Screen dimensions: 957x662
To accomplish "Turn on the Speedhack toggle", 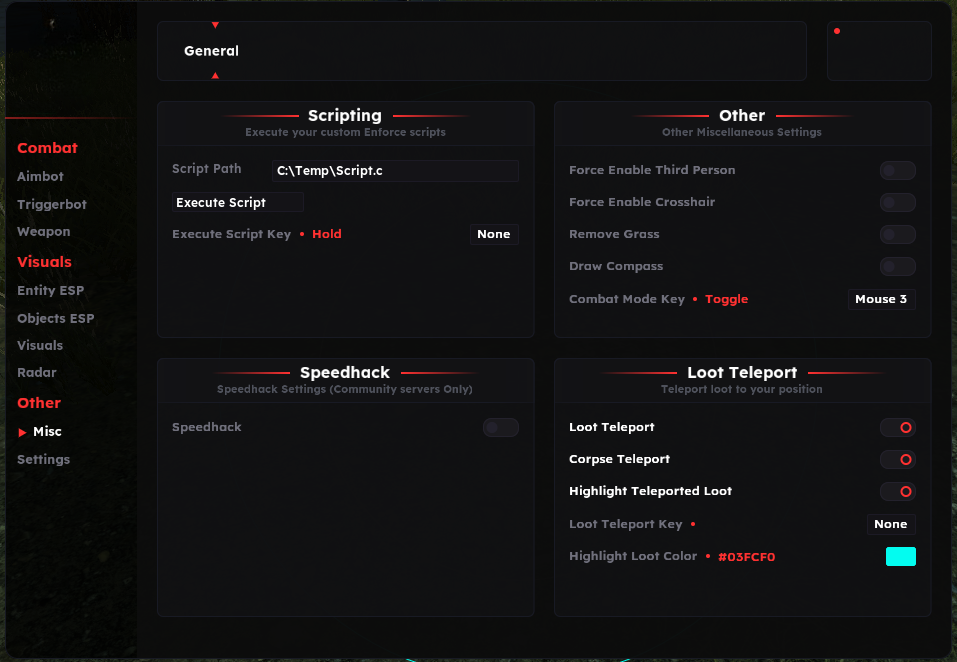I will (x=500, y=427).
